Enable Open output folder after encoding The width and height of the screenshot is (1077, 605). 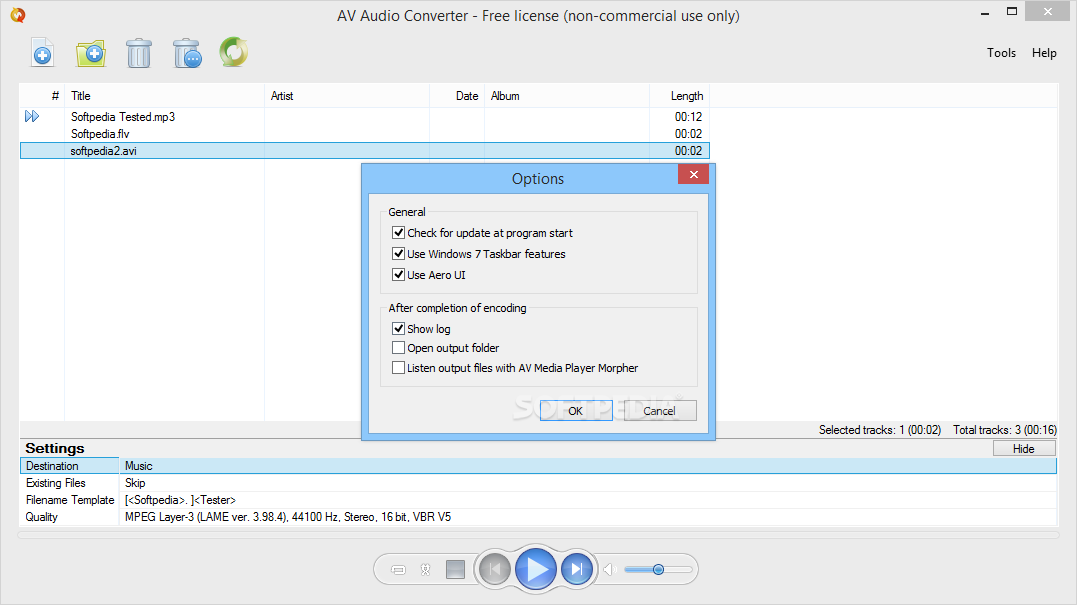pos(398,347)
